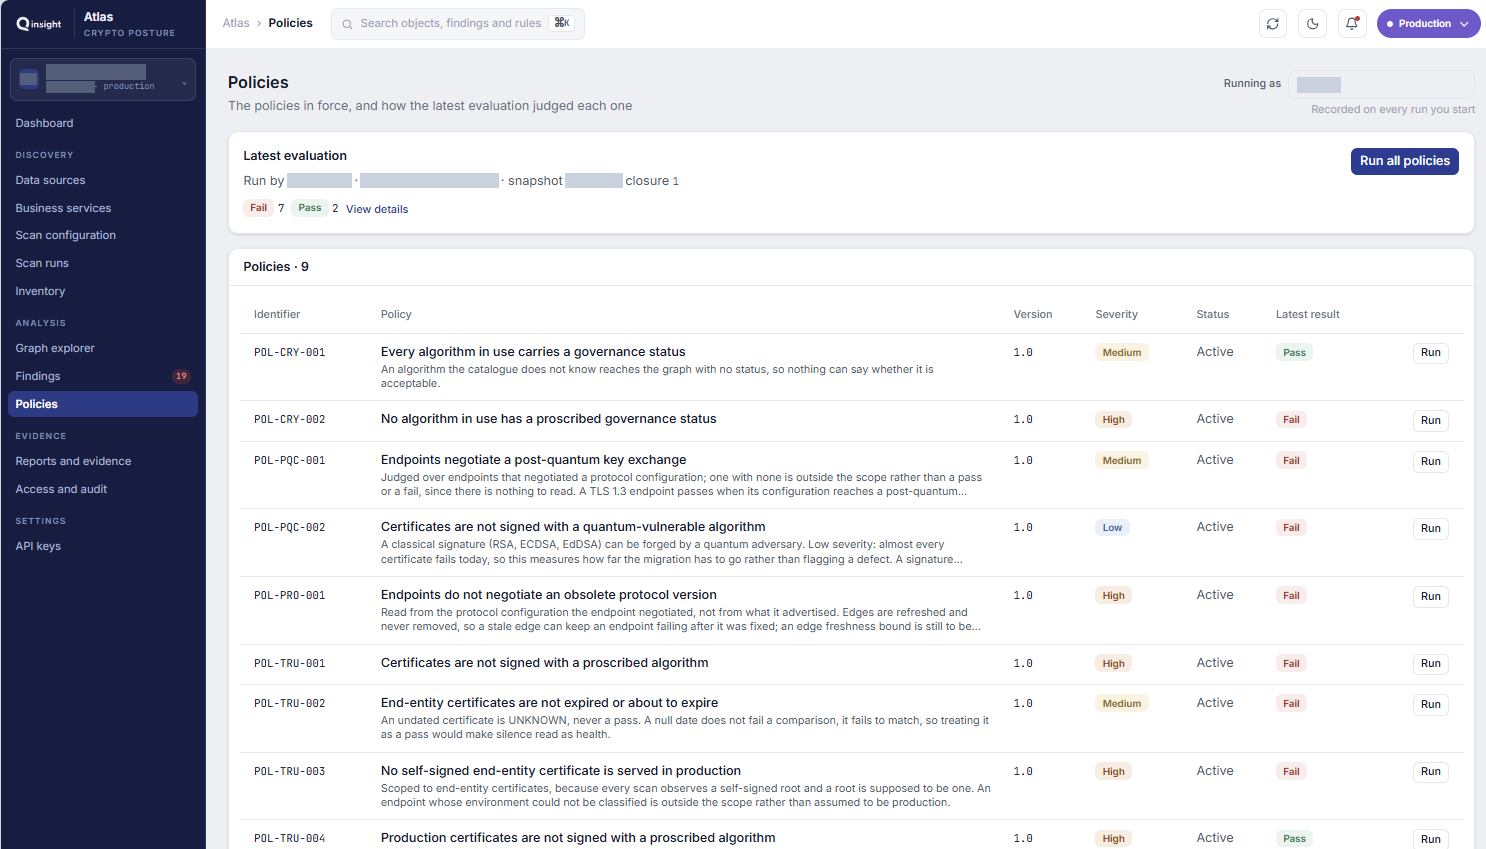Open Dashboard in the sidebar
Screen dimensions: 1486x849
pos(103,123)
